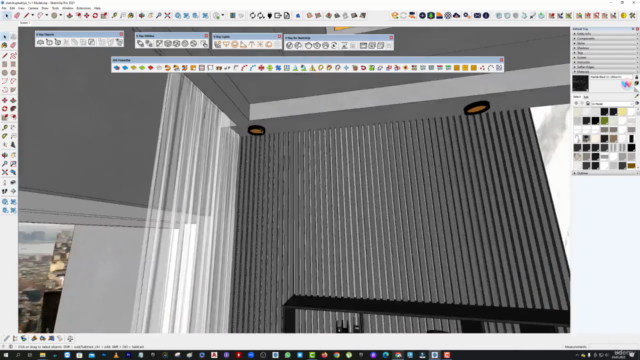The width and height of the screenshot is (640, 360).
Task: Open File Explorer from the taskbar
Action: click(42, 355)
